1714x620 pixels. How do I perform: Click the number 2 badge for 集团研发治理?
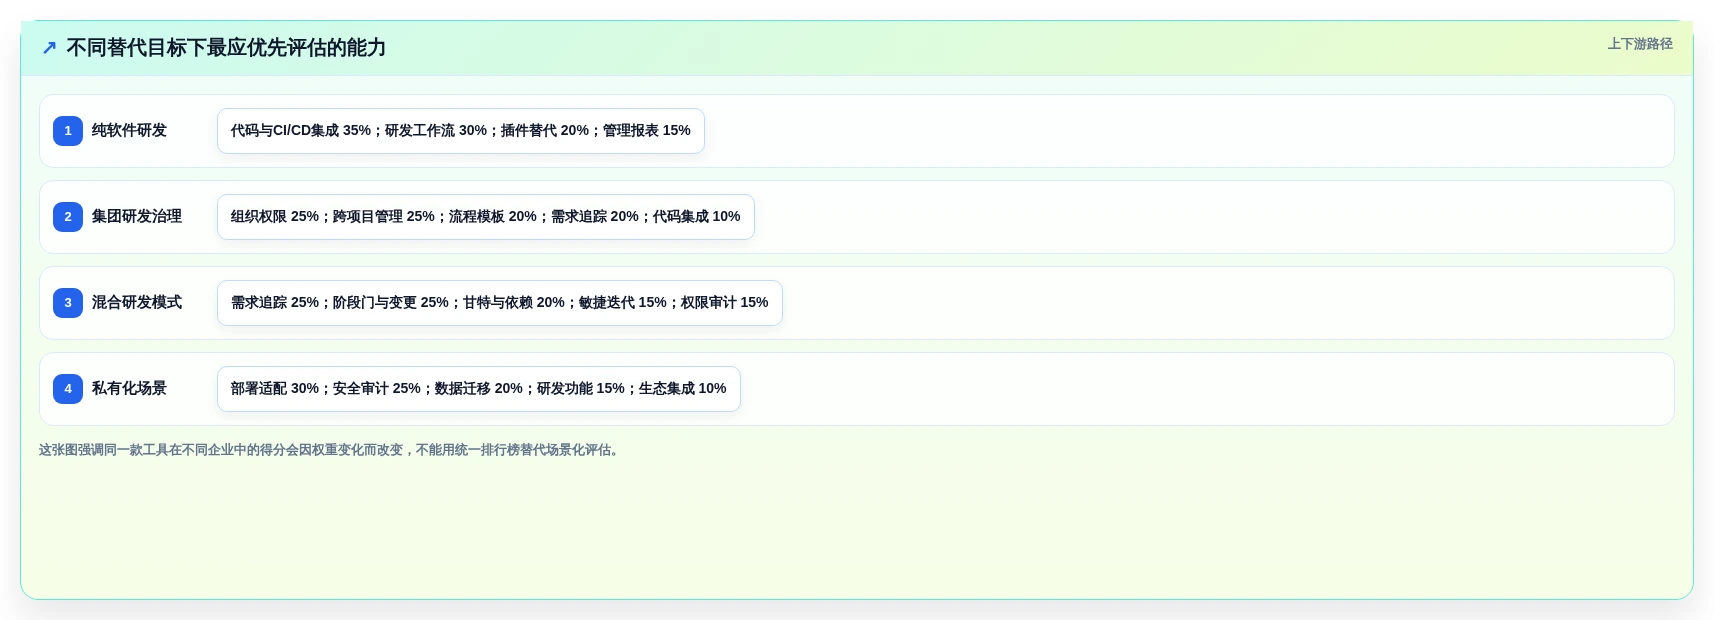68,217
